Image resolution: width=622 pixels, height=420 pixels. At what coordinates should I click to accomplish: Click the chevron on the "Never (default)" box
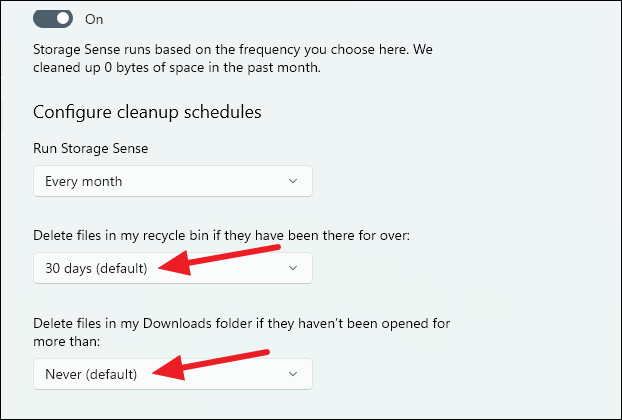[293, 374]
